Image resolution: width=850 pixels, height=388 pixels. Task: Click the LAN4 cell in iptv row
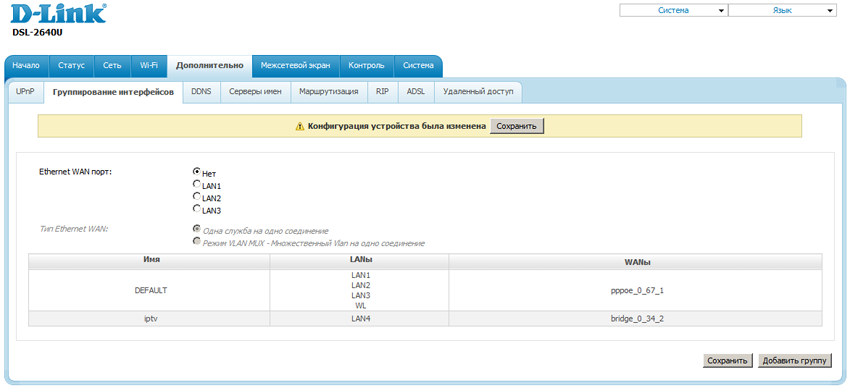point(360,319)
